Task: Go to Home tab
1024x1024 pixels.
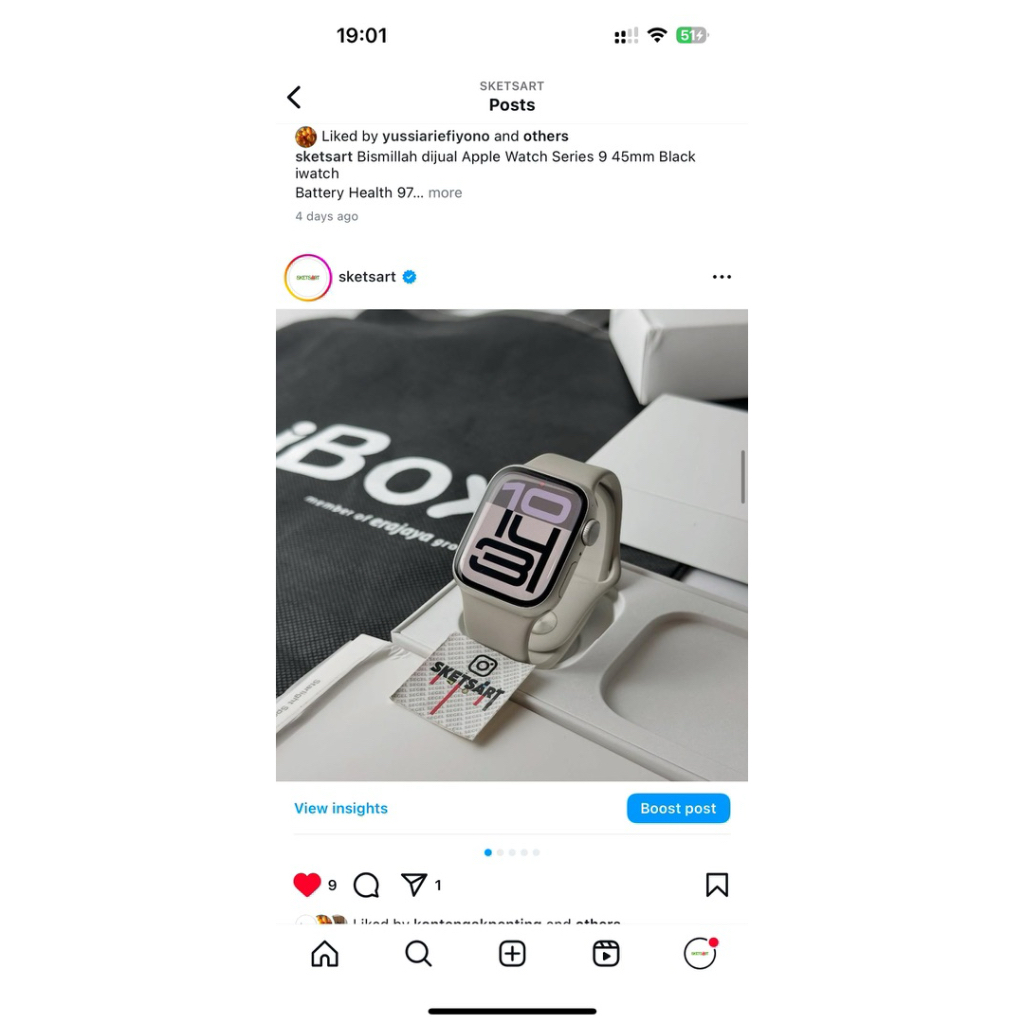Action: (325, 953)
